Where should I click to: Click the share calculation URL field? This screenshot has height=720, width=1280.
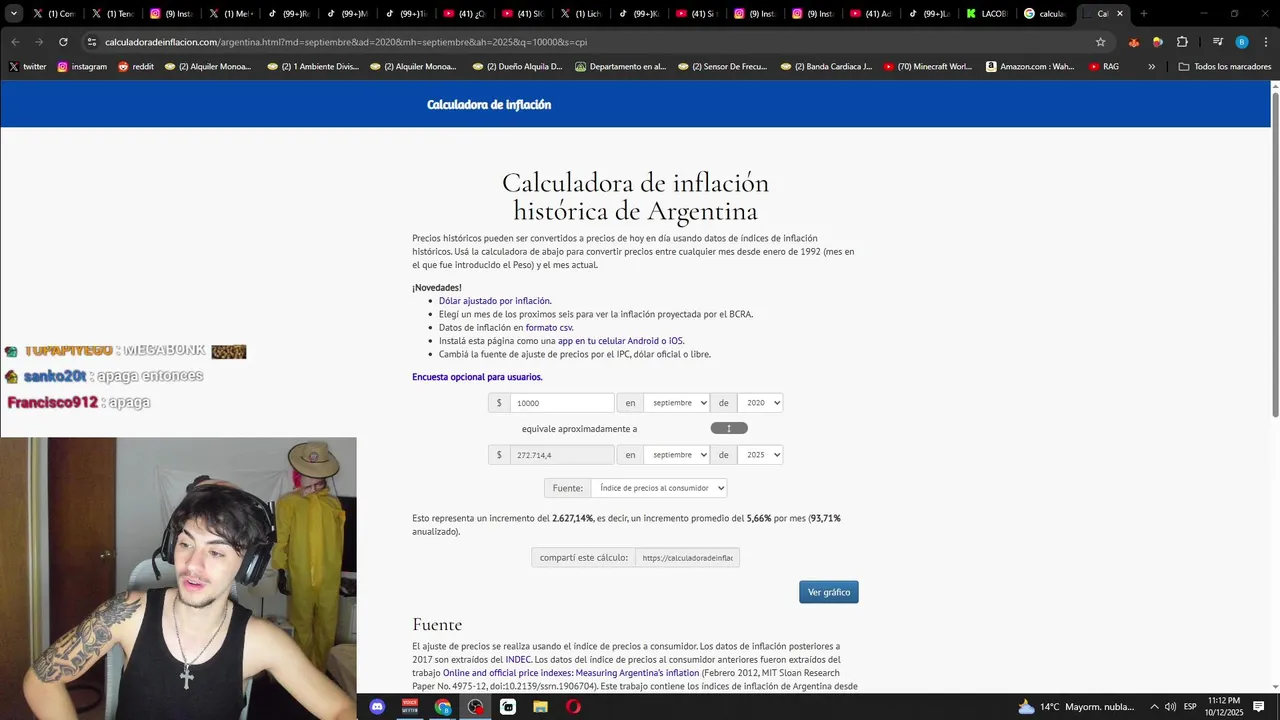688,558
